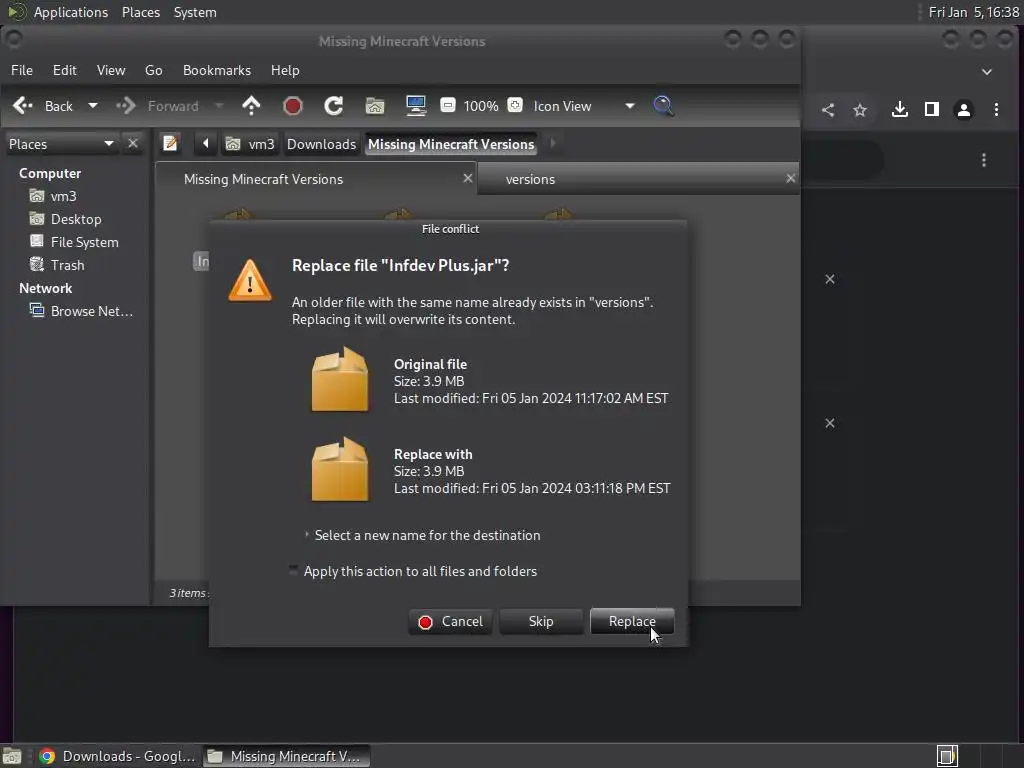Viewport: 1024px width, 768px height.
Task: Open Browse Network in the sidebar
Action: point(81,311)
